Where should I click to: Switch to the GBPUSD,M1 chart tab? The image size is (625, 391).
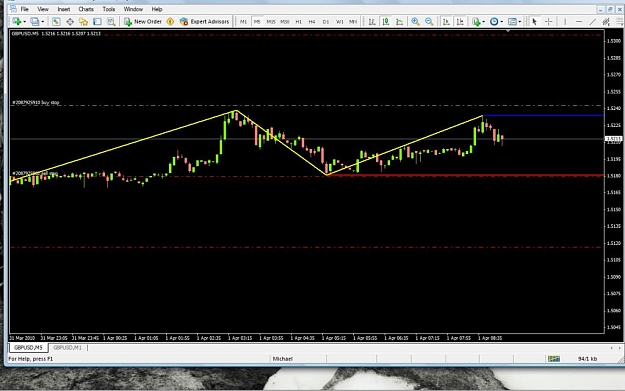[67, 348]
